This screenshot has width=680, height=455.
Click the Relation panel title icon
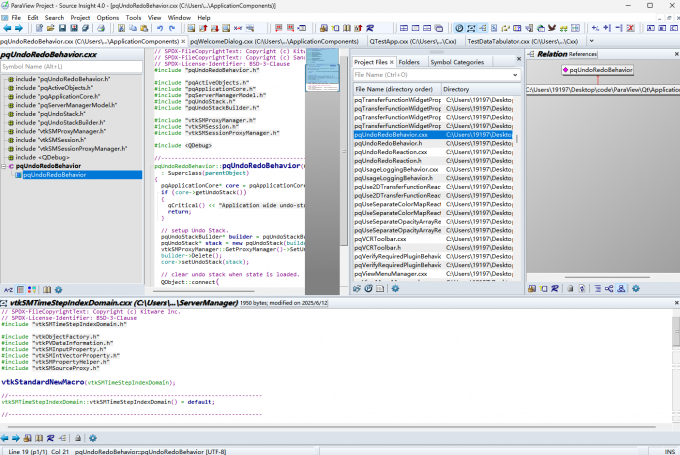click(530, 54)
